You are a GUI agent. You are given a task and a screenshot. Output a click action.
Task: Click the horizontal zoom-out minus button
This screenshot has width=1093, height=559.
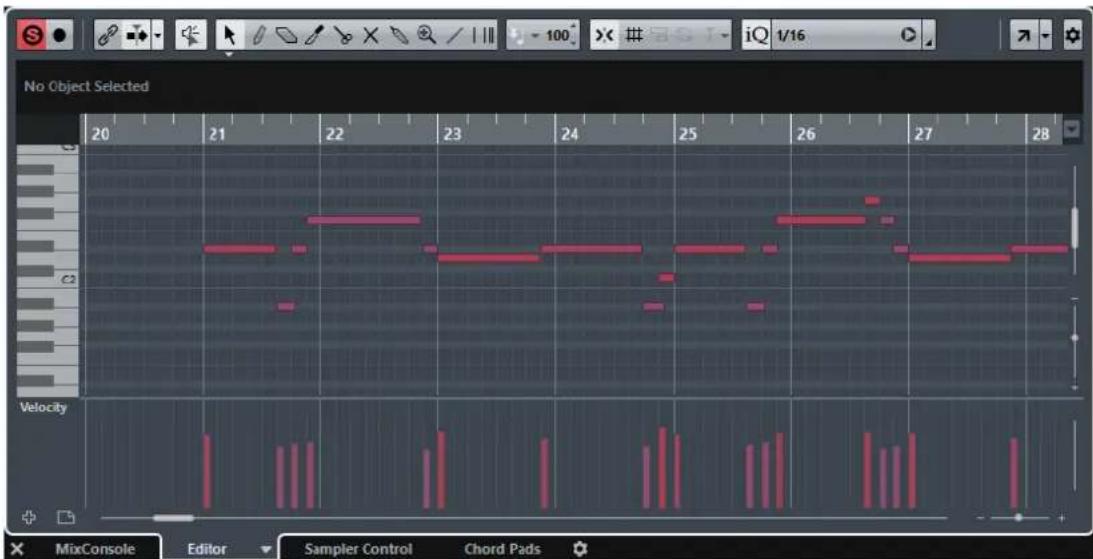pyautogui.click(x=980, y=518)
